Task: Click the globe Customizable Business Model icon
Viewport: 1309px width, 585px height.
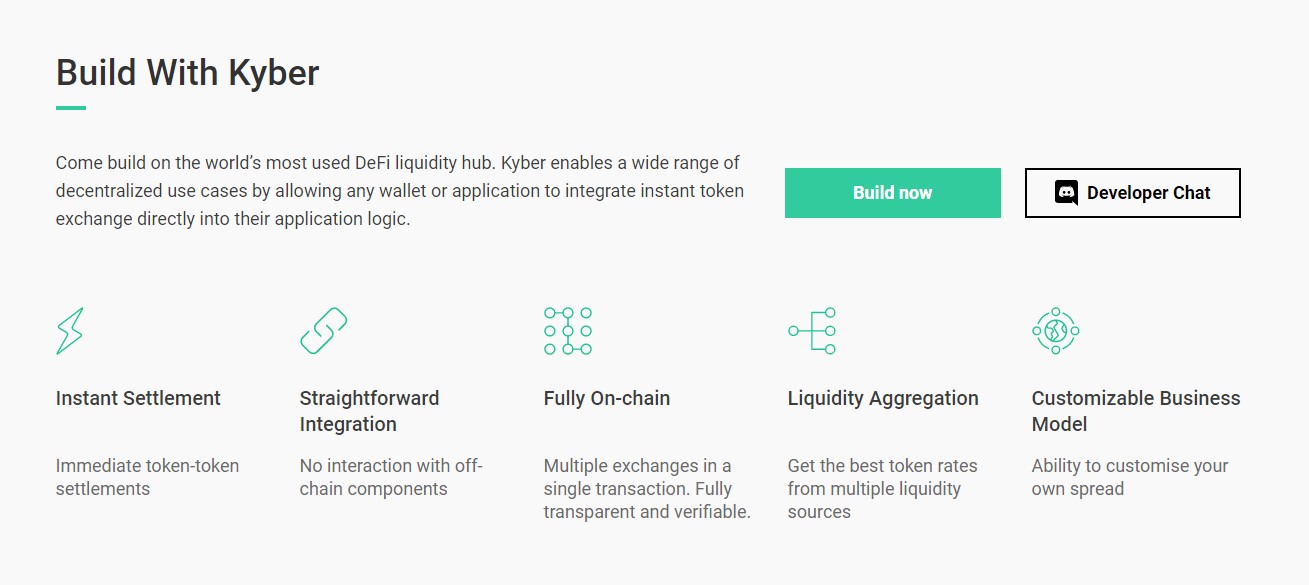Action: coord(1056,331)
